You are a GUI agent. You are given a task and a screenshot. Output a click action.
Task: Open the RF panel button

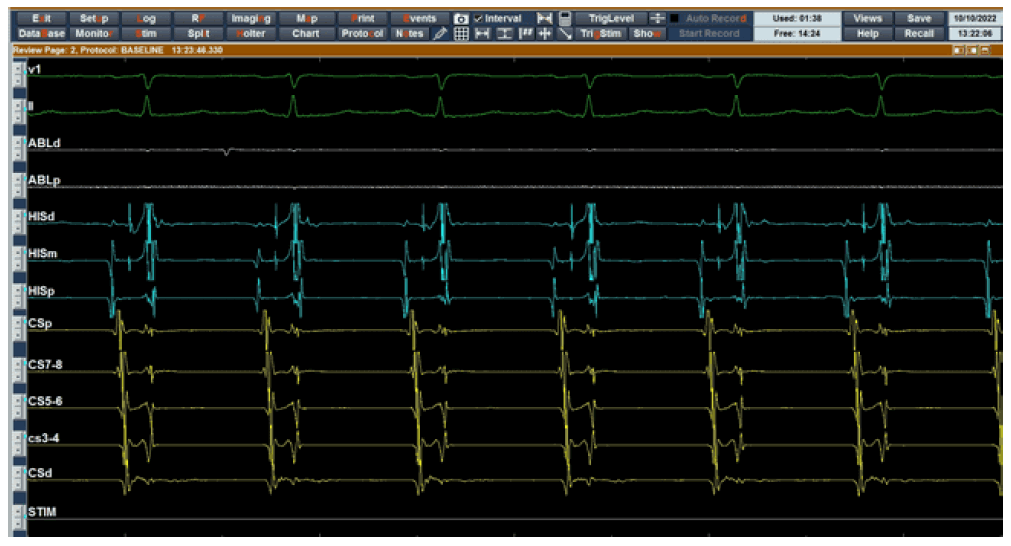(x=199, y=19)
